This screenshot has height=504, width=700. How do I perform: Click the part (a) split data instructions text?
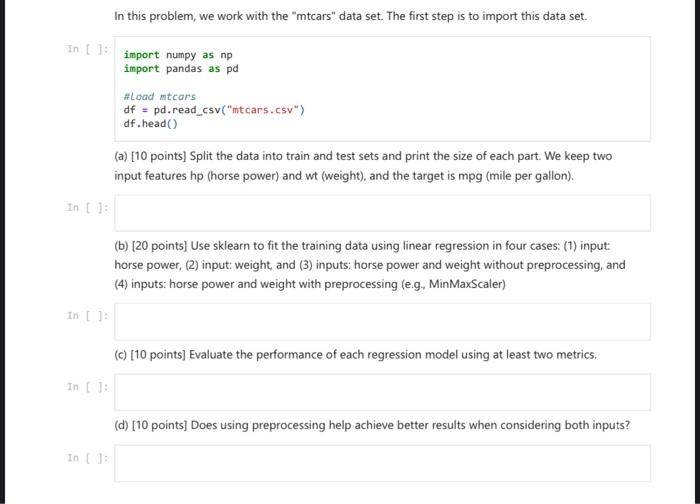[363, 166]
